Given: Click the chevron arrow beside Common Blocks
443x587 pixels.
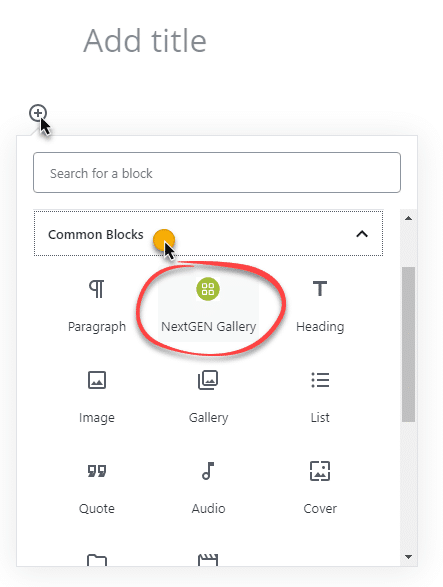Looking at the screenshot, I should 362,234.
